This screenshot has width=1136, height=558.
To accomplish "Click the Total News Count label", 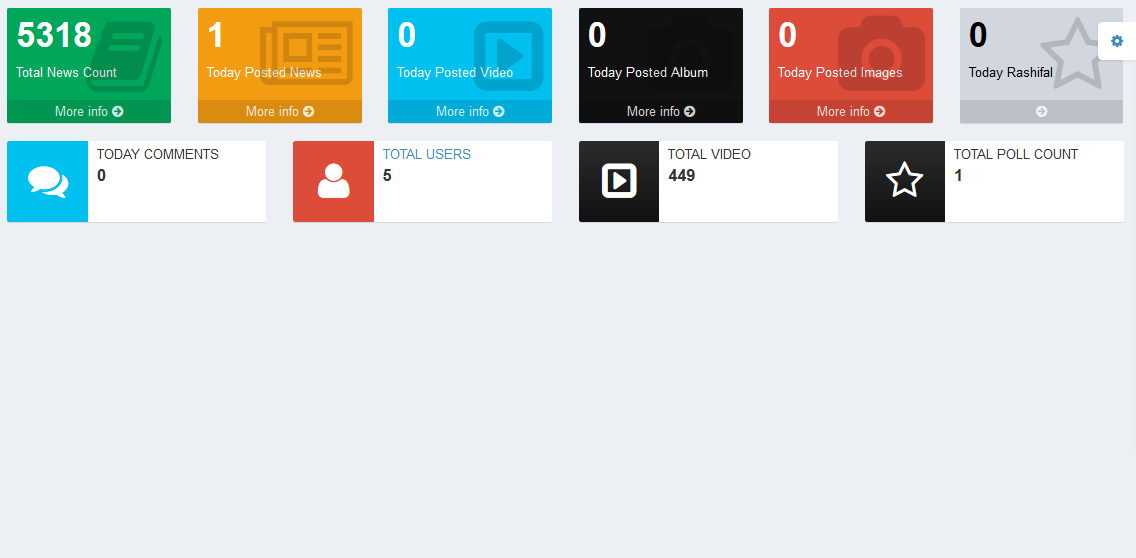I will (x=66, y=72).
